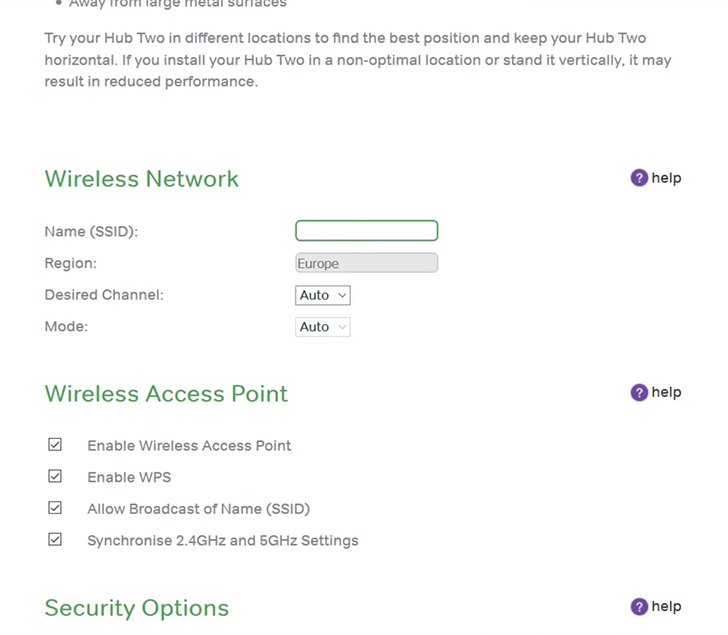The image size is (728, 635).
Task: Toggle Allow Broadcast of Name (SSID) checkbox
Action: (x=55, y=508)
